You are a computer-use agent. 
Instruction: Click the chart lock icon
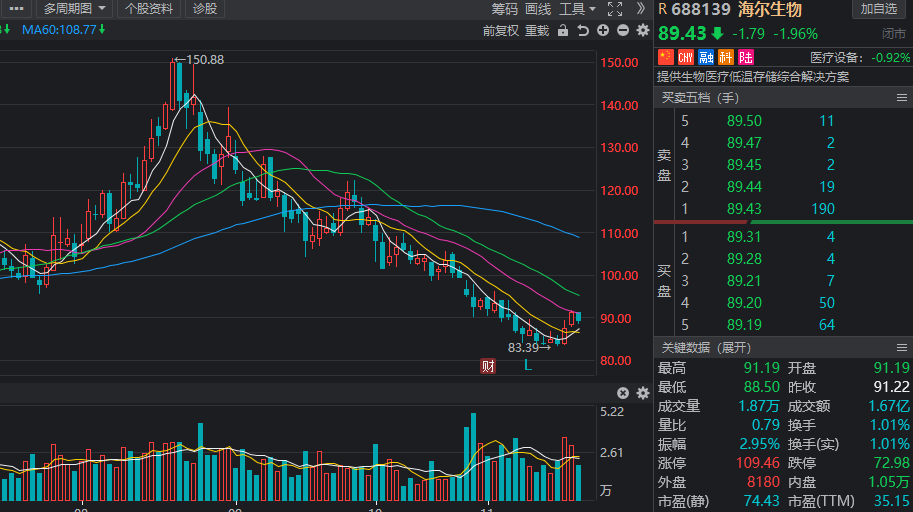[563, 31]
